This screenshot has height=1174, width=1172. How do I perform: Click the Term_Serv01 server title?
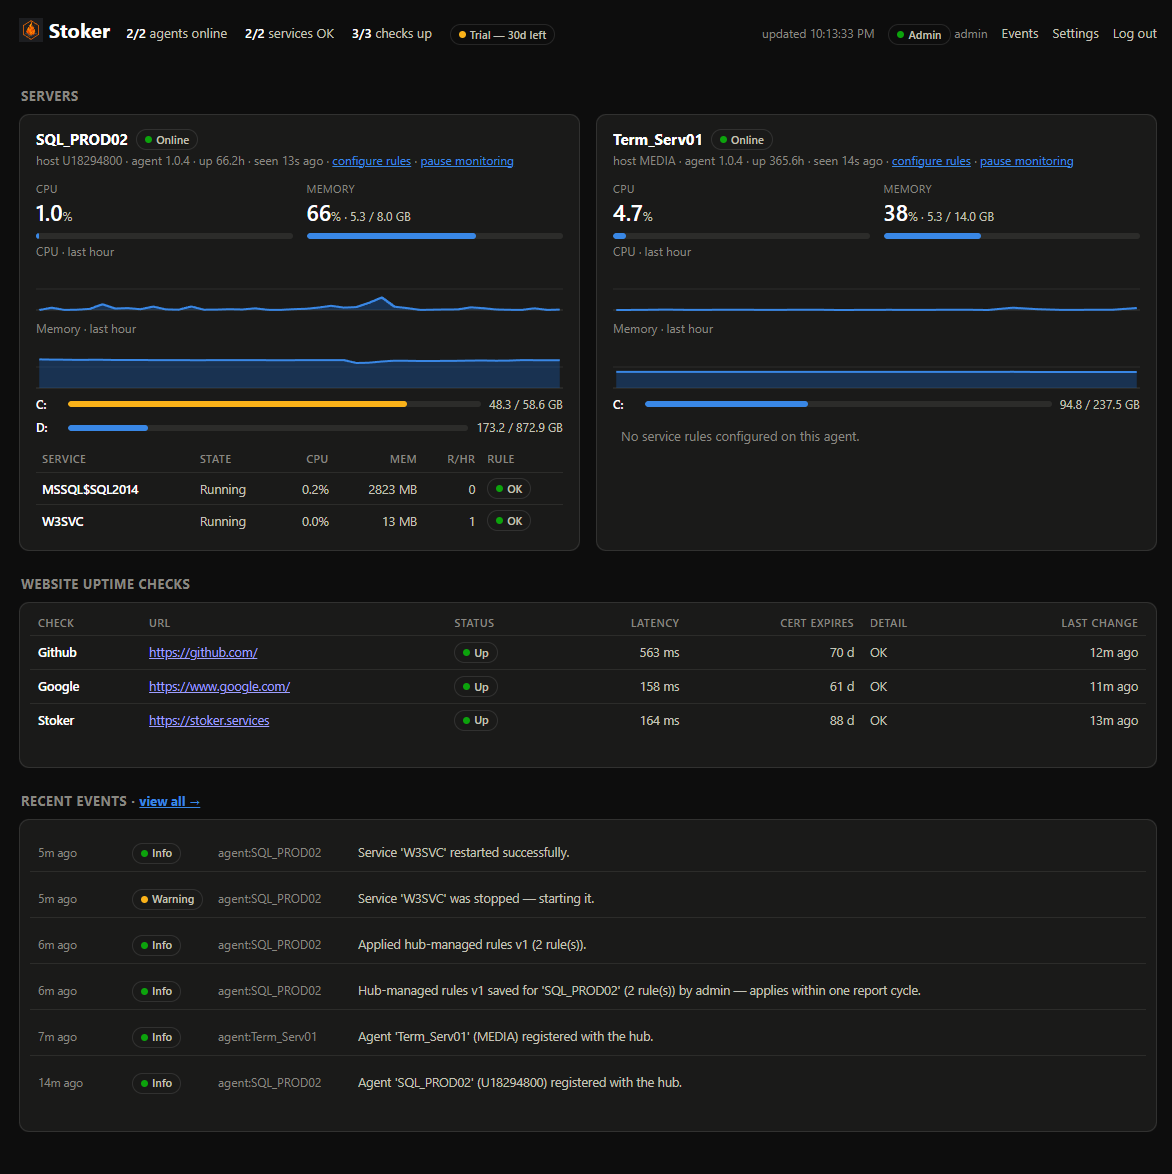coord(658,140)
